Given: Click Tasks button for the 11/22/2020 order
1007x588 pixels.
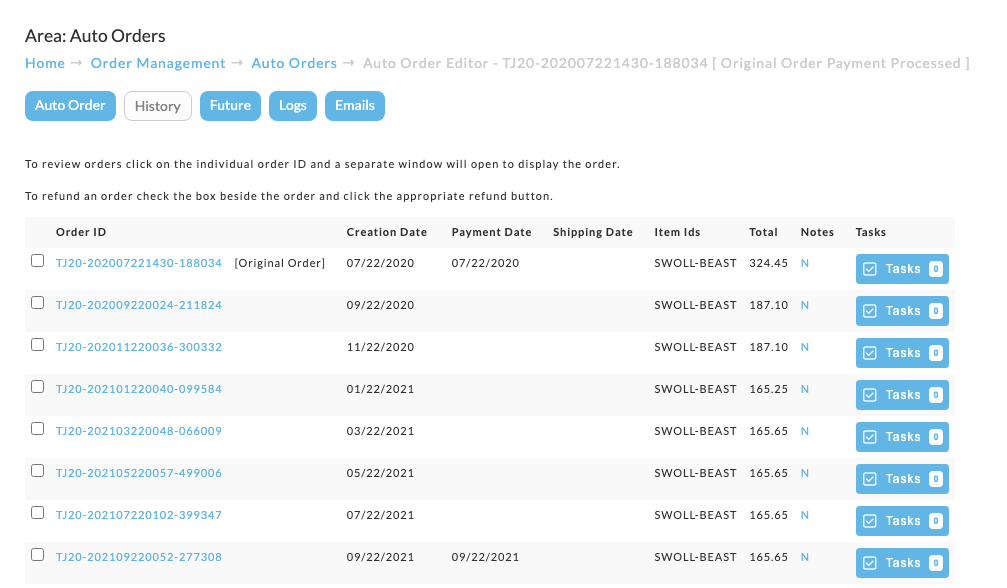Looking at the screenshot, I should tap(902, 353).
